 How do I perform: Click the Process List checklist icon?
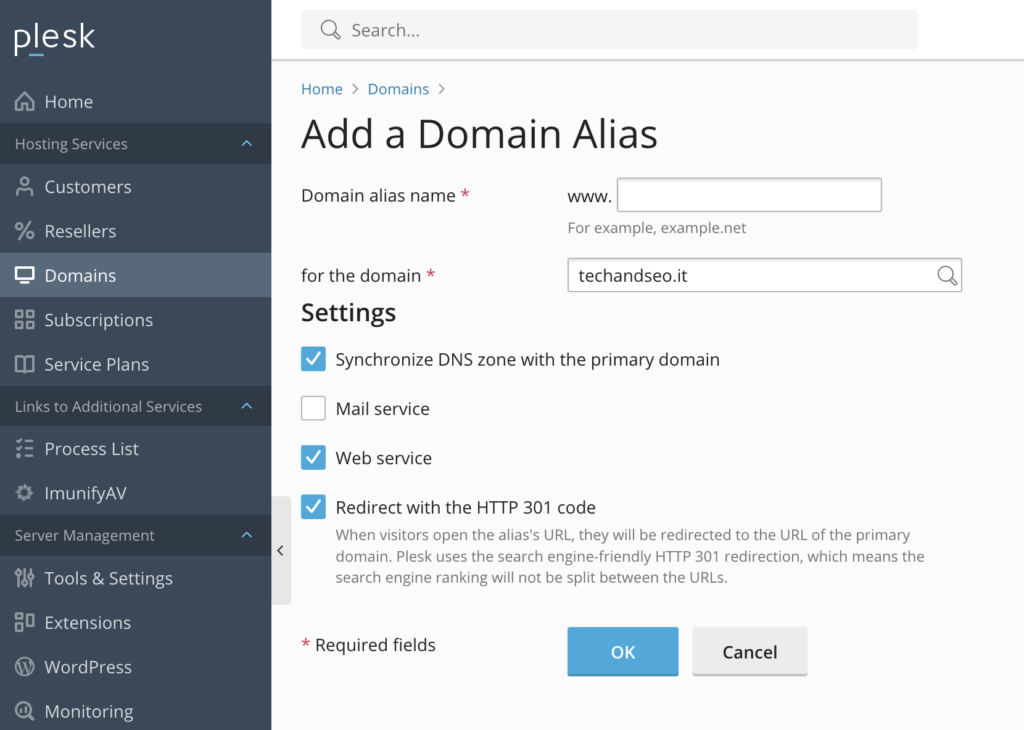[25, 449]
